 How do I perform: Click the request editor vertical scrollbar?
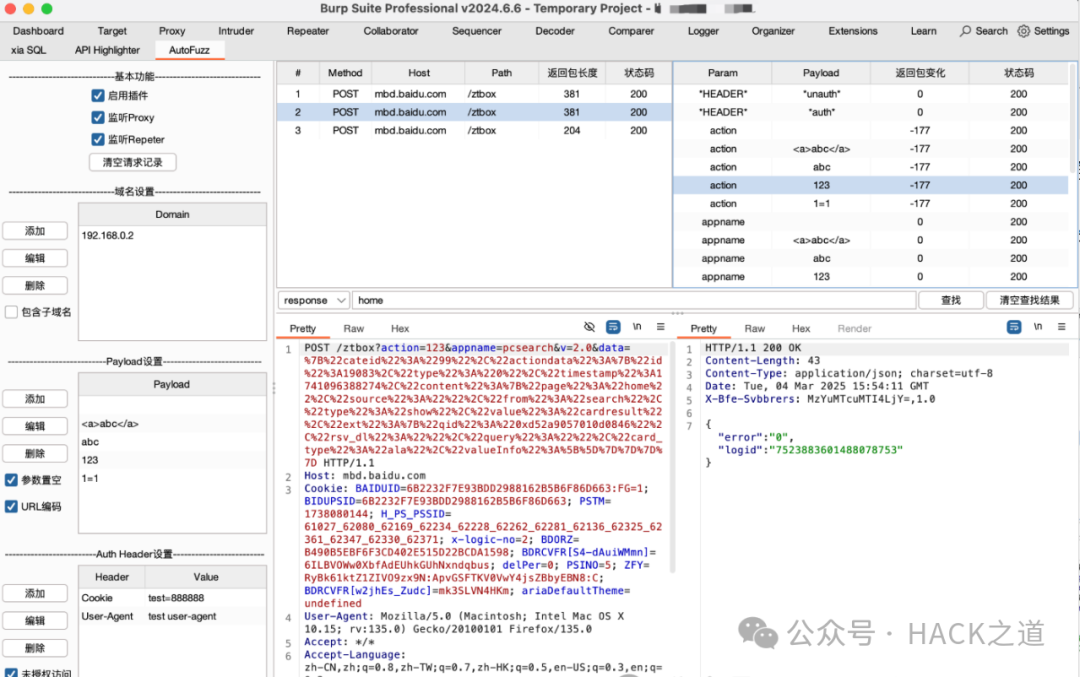point(672,457)
